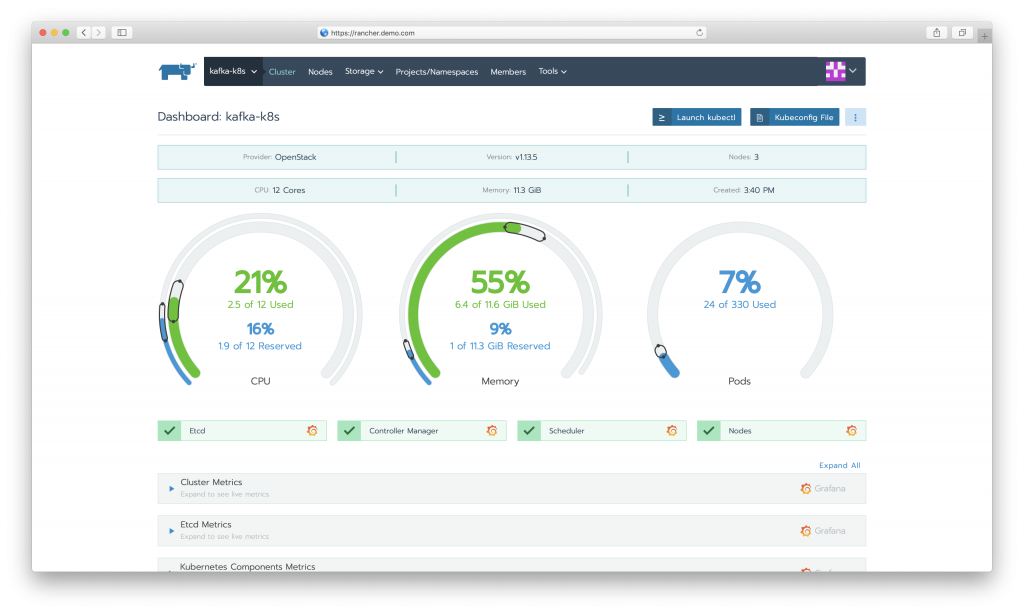Click the 55% memory used value
The image size is (1024, 614).
500,282
